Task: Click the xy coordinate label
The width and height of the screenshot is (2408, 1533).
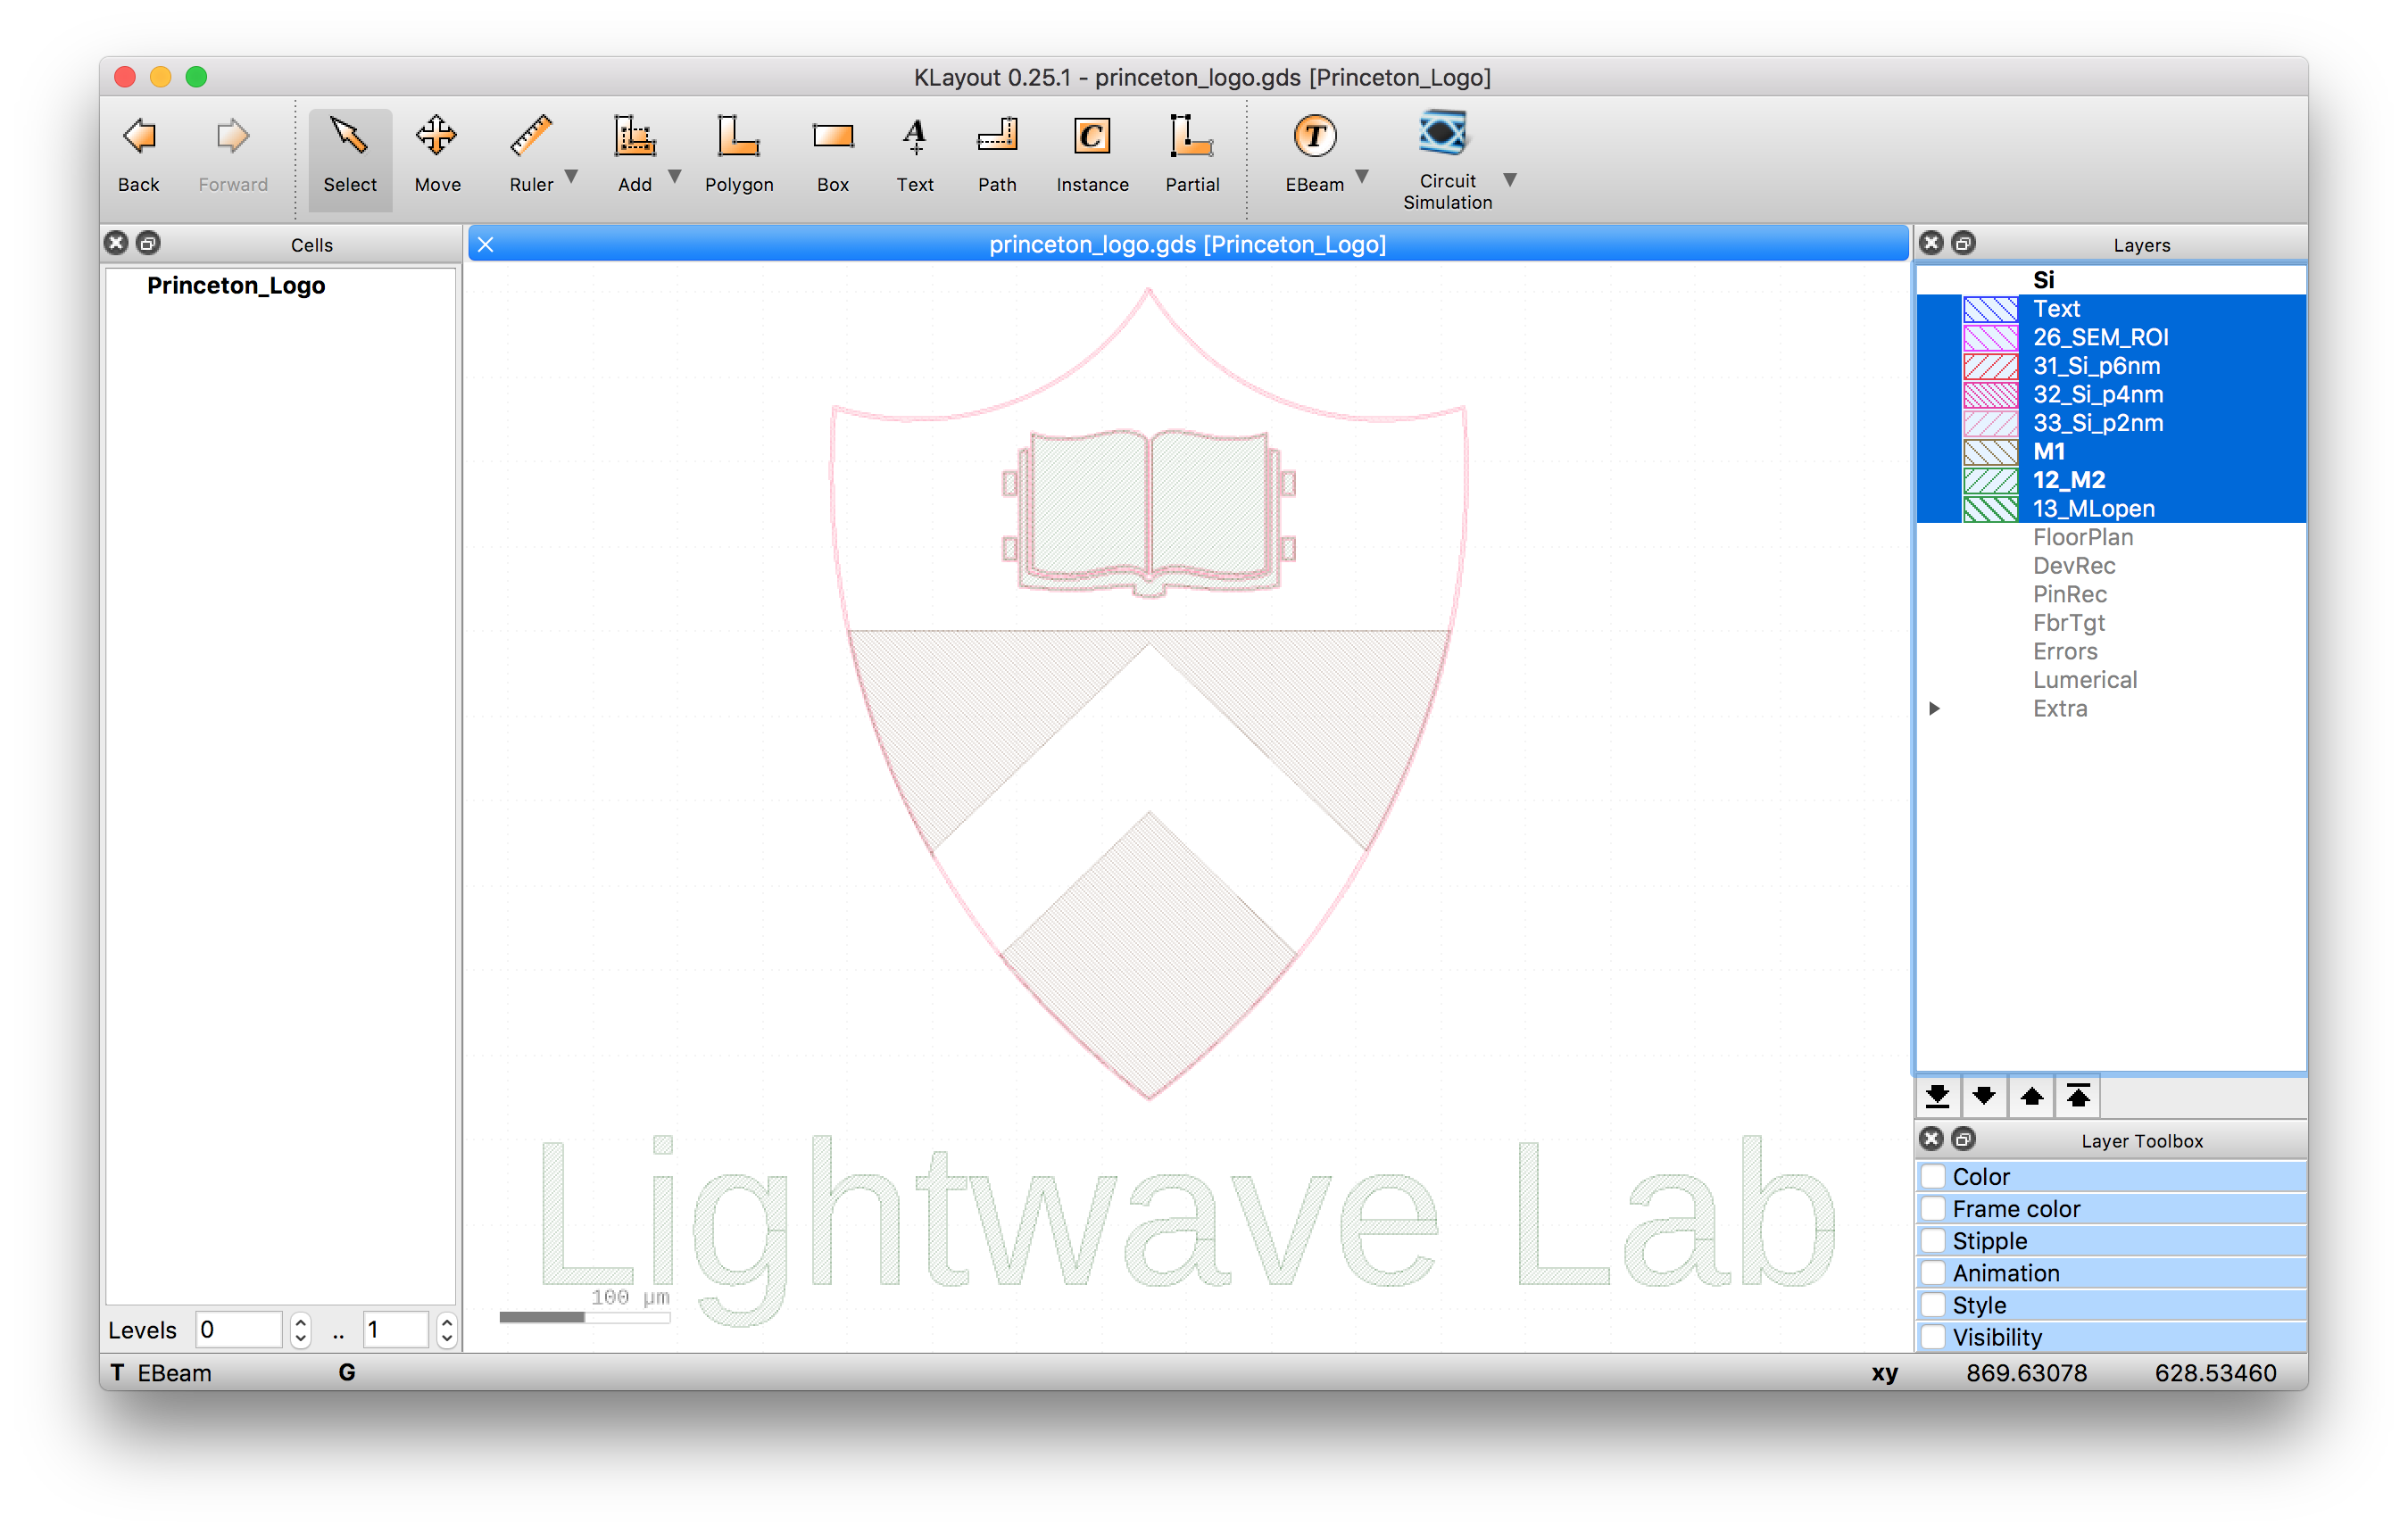Action: pos(1884,1373)
